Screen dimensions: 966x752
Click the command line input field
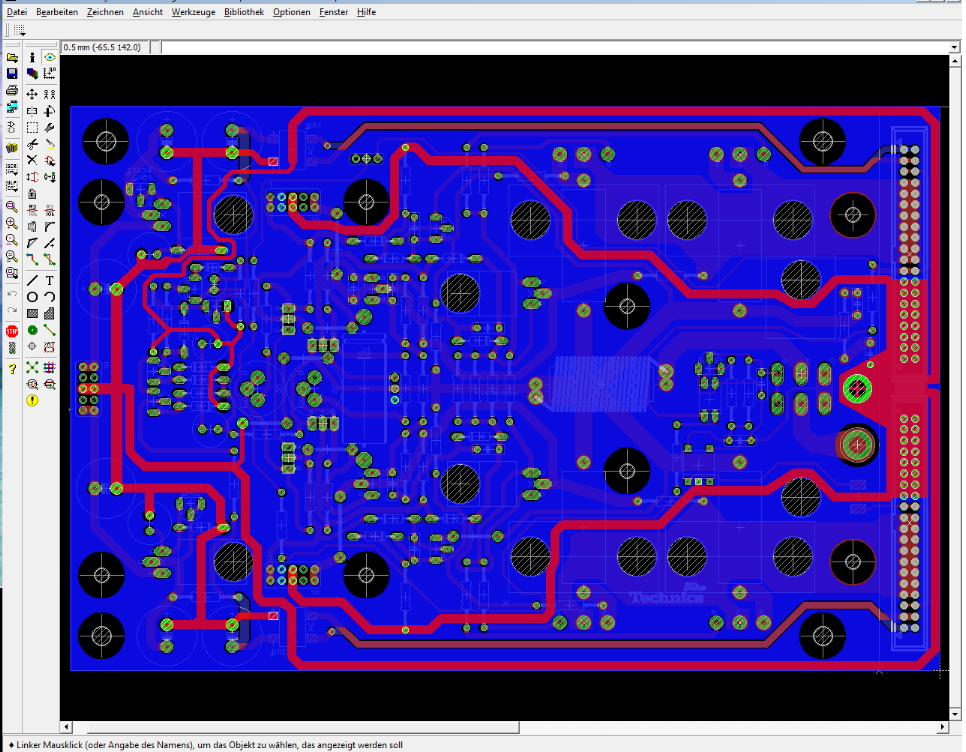(x=554, y=47)
